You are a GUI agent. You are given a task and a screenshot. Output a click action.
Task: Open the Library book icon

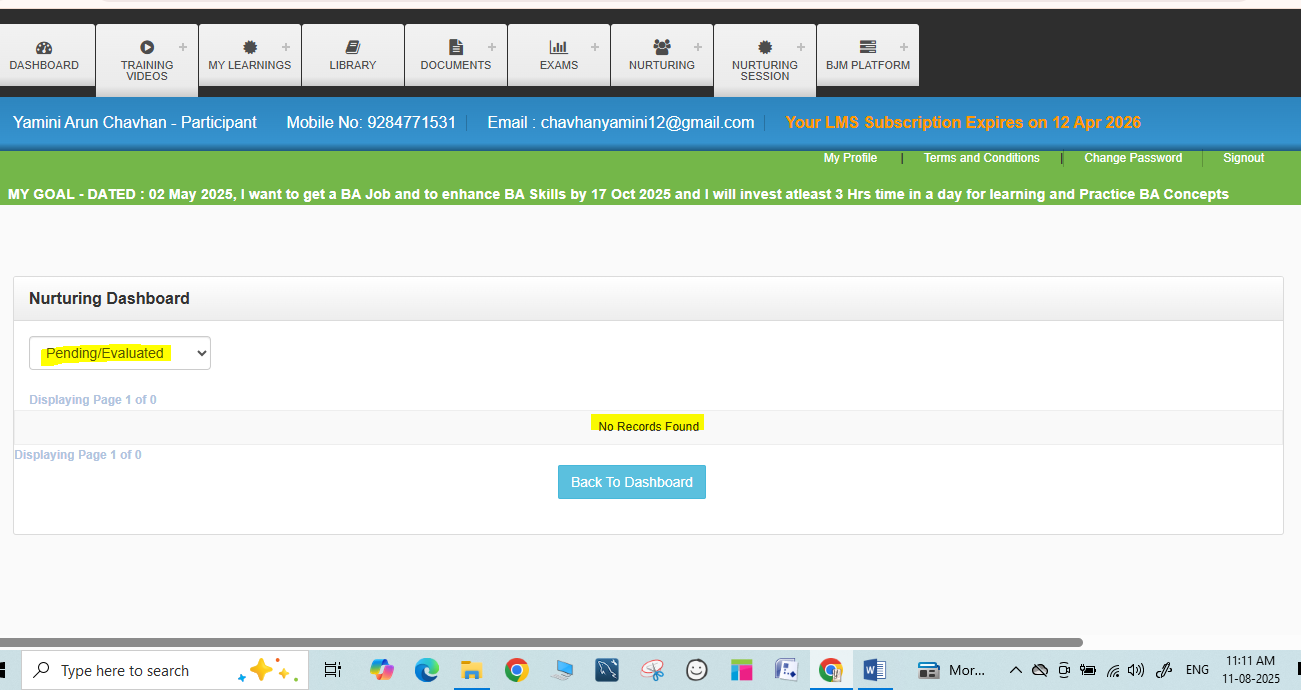click(352, 47)
